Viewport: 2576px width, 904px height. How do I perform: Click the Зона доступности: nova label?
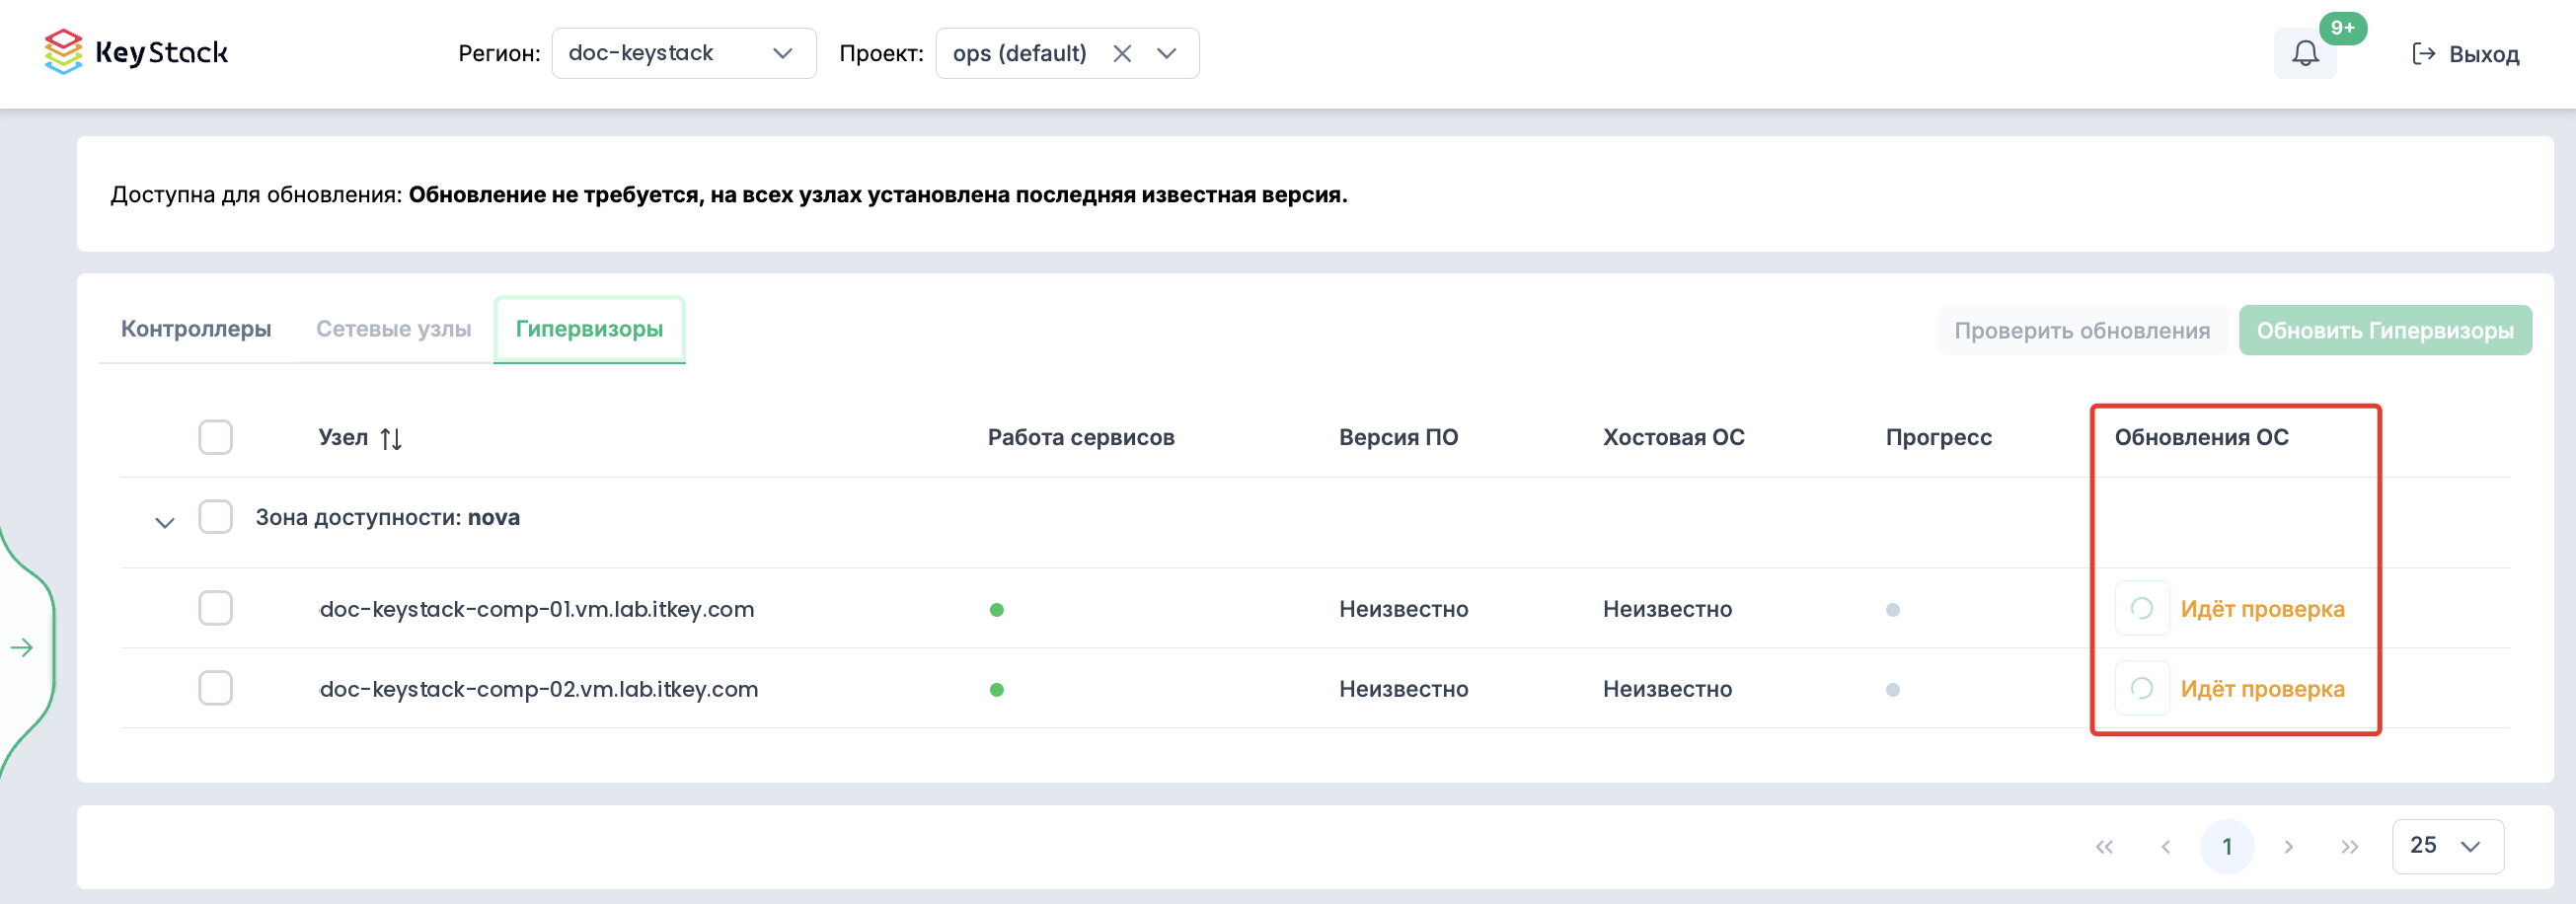coord(387,517)
